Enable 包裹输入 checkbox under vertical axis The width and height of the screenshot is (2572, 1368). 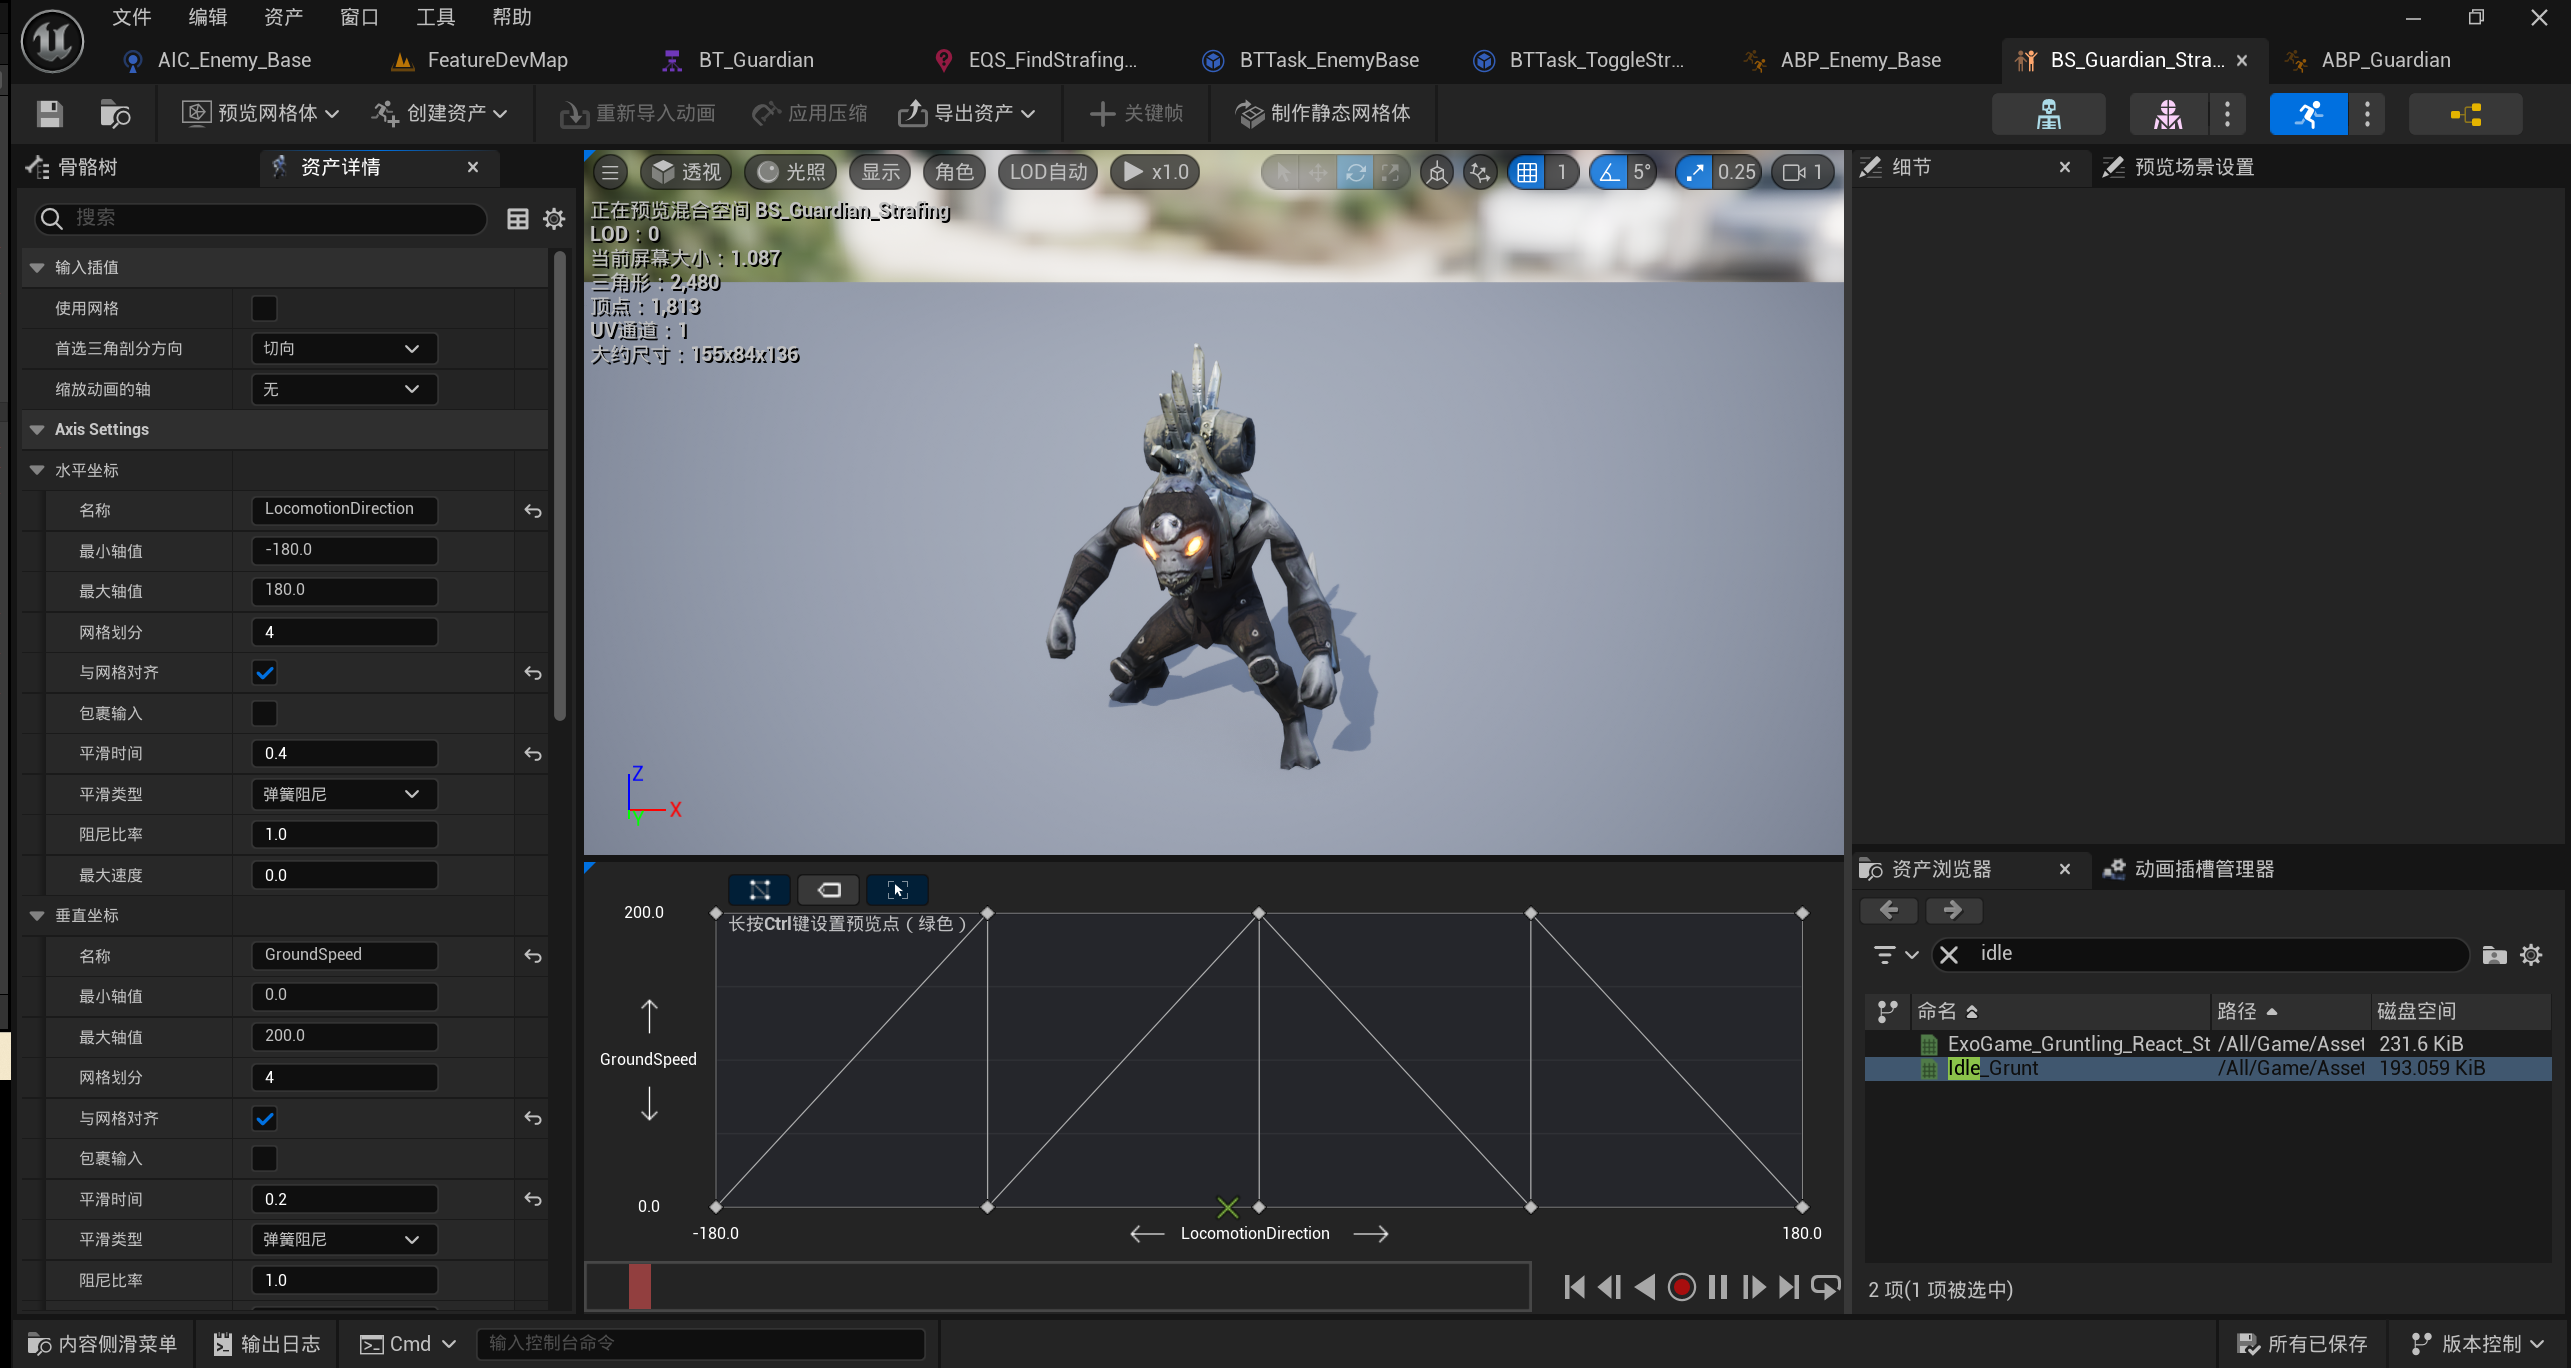tap(264, 1158)
